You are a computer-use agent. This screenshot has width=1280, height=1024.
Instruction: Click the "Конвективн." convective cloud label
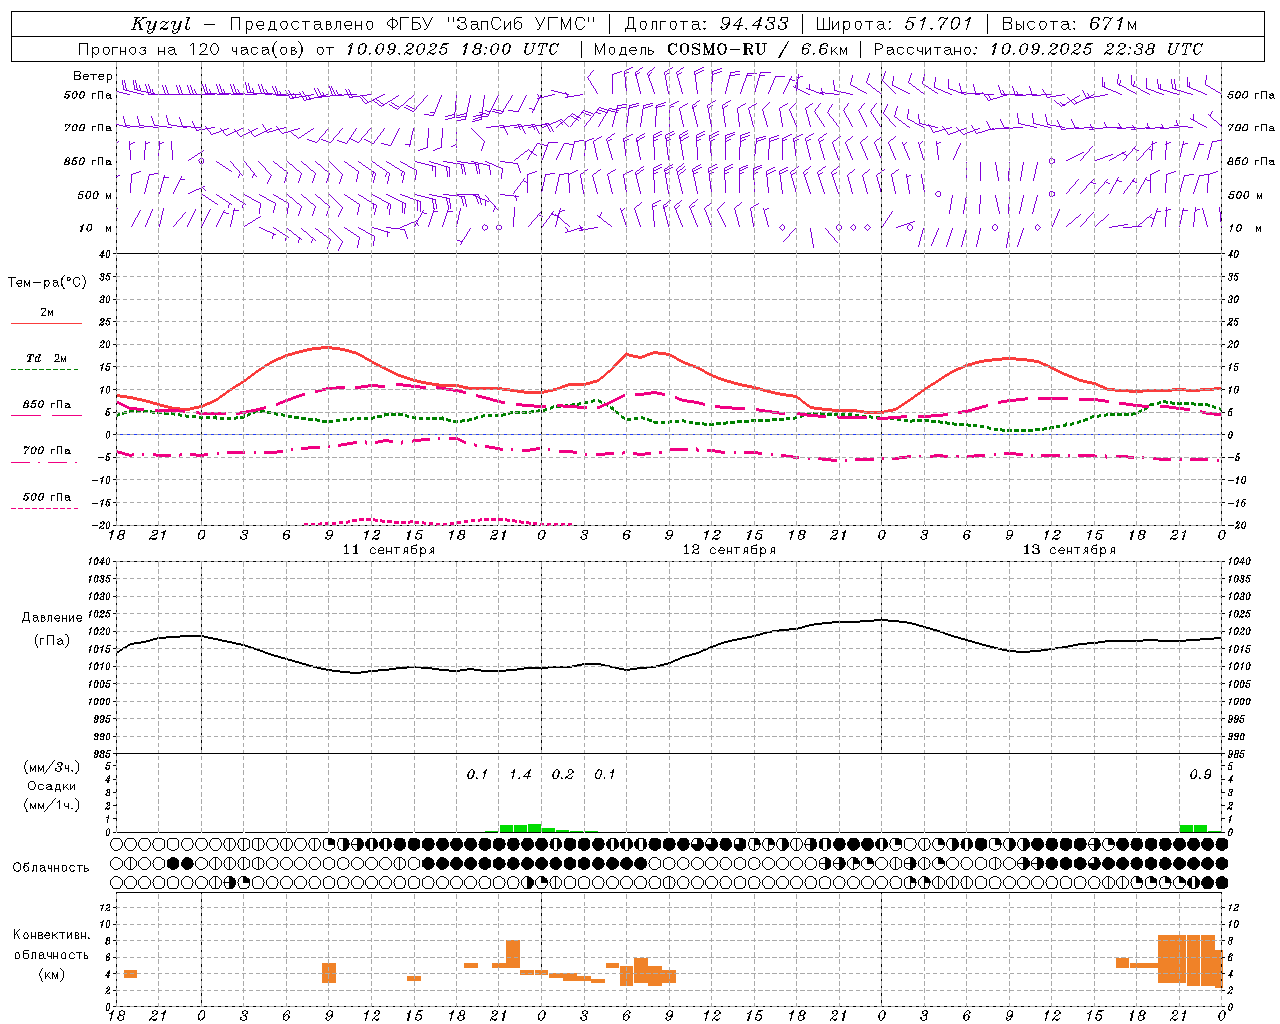[51, 935]
